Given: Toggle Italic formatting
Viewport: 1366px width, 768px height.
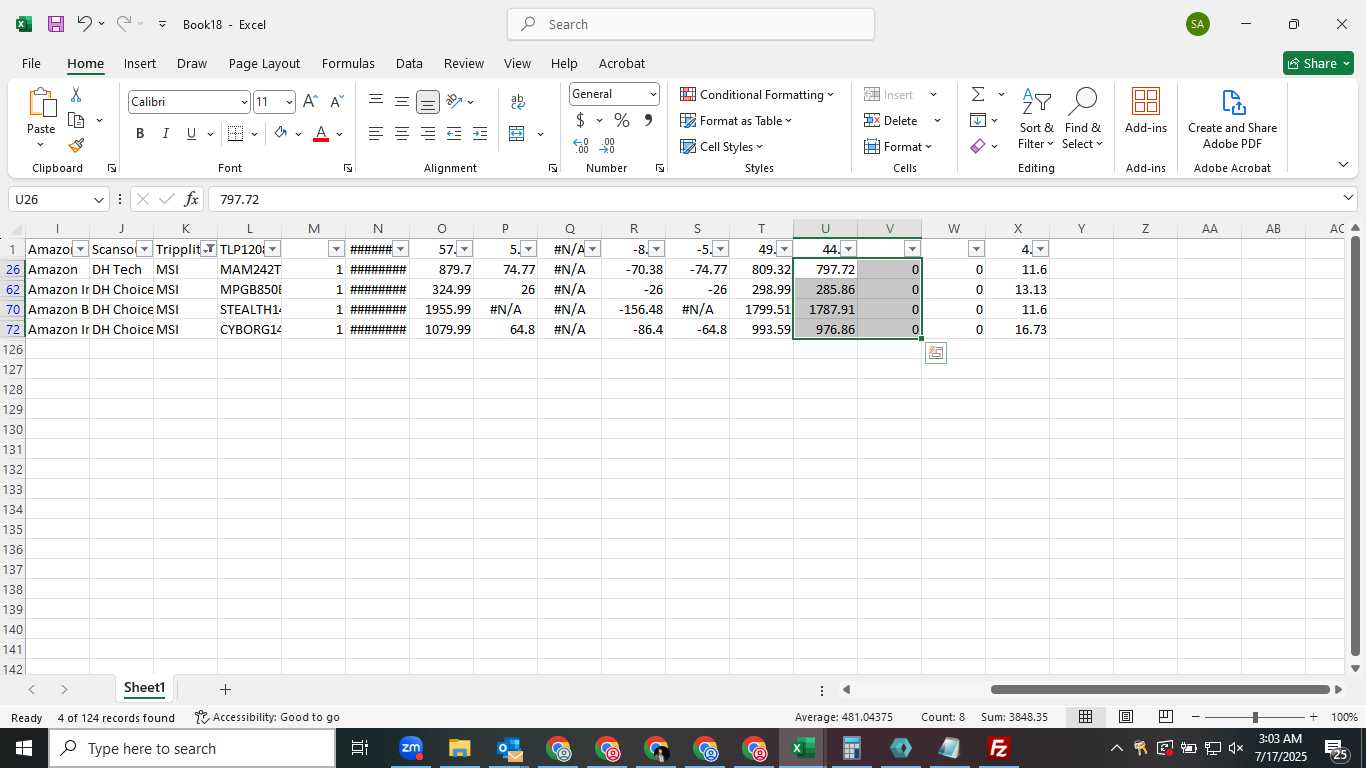Looking at the screenshot, I should tap(166, 134).
